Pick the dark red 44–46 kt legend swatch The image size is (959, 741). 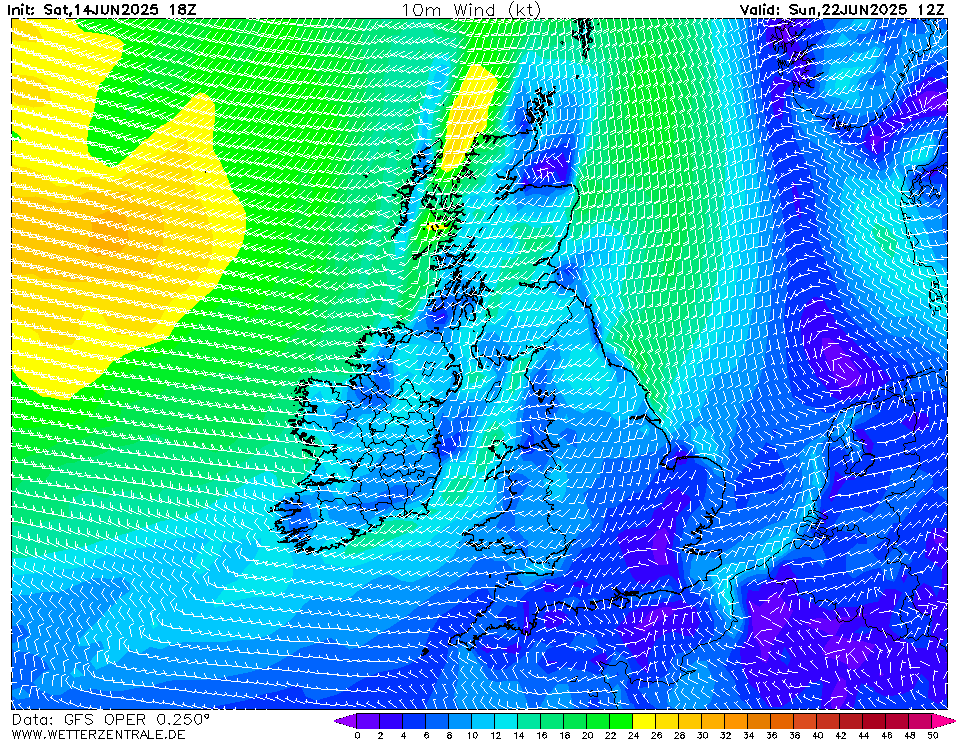(875, 721)
